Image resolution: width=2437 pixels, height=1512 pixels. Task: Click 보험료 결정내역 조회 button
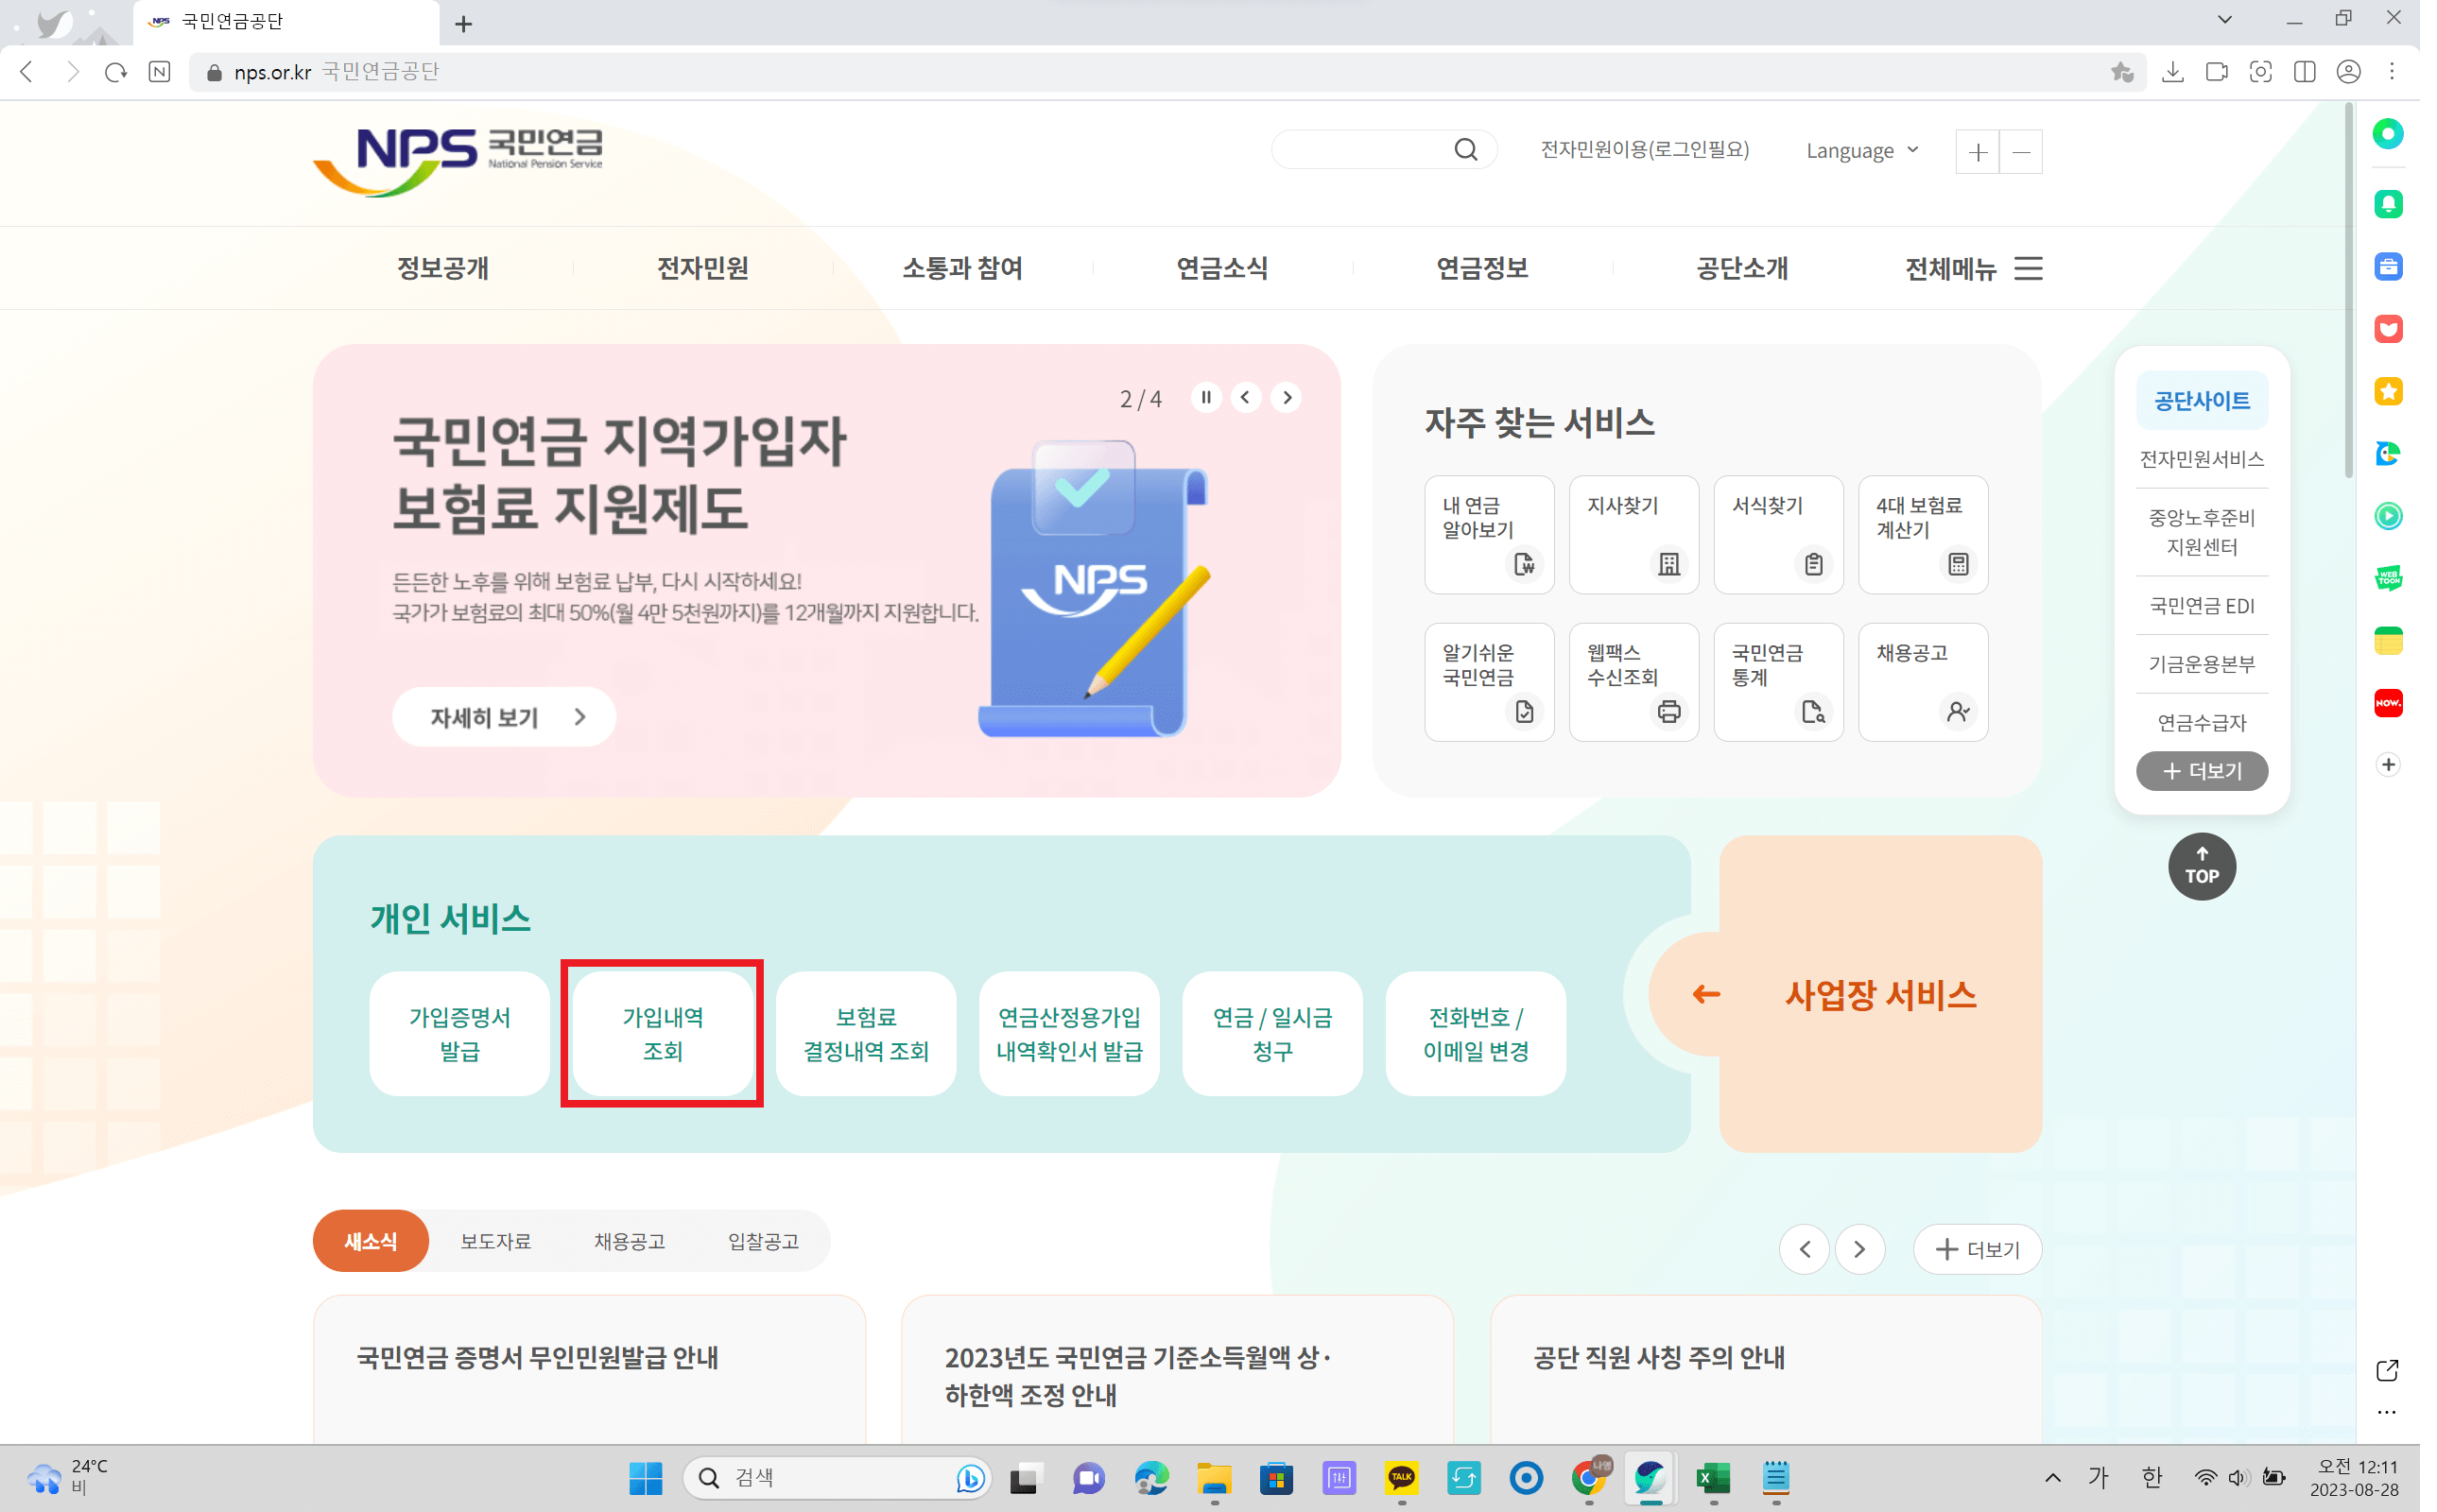point(866,1034)
